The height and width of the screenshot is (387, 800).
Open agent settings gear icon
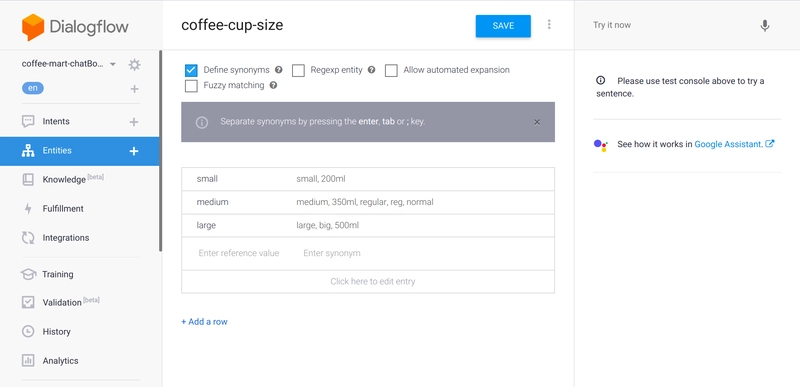click(x=134, y=65)
